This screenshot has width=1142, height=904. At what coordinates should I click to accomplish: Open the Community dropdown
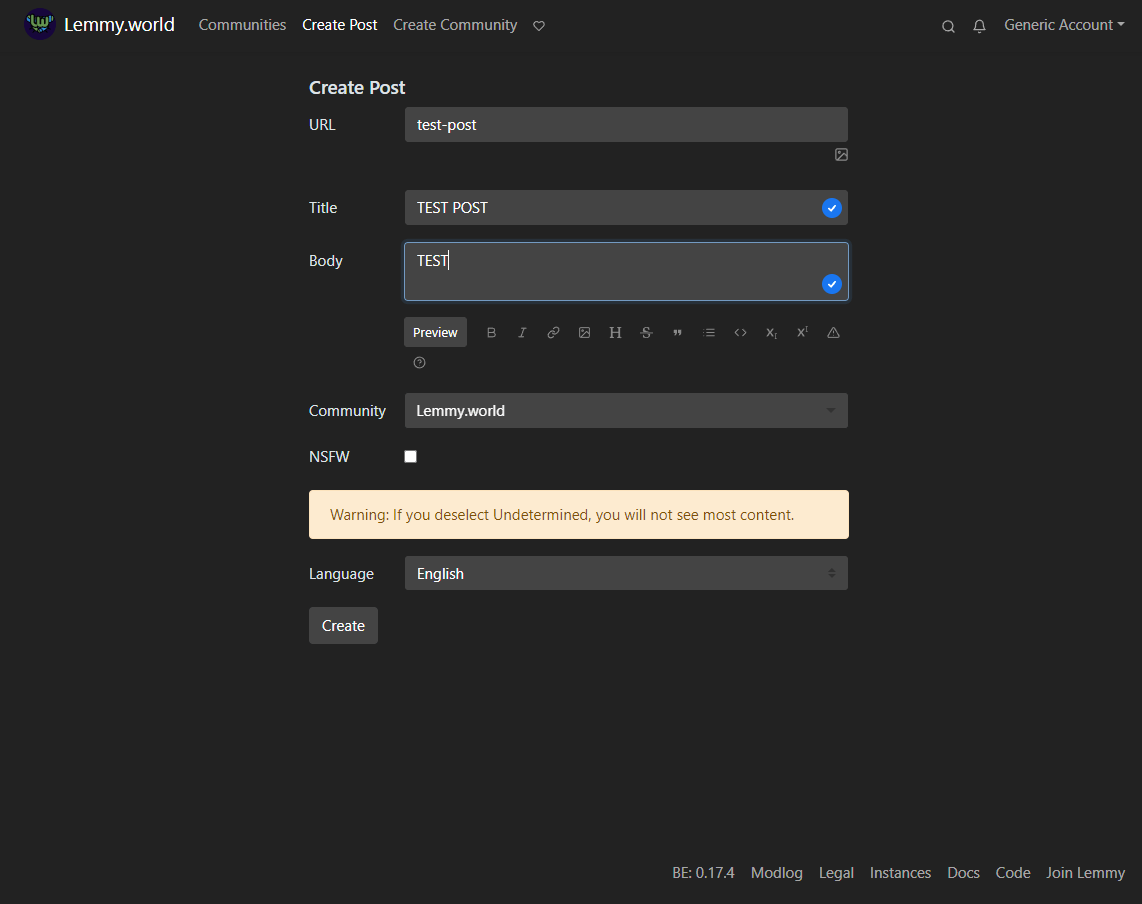coord(626,410)
